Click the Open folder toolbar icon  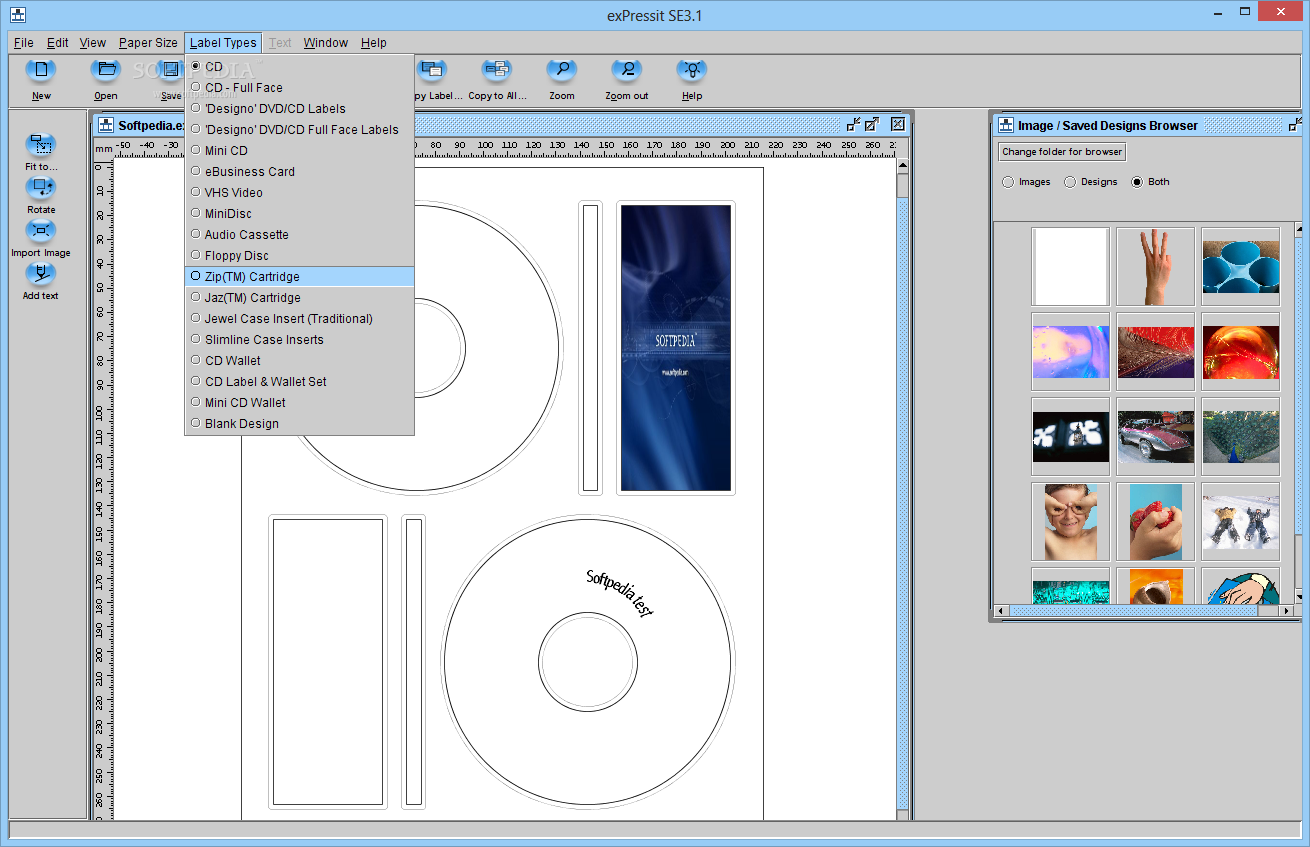coord(106,70)
